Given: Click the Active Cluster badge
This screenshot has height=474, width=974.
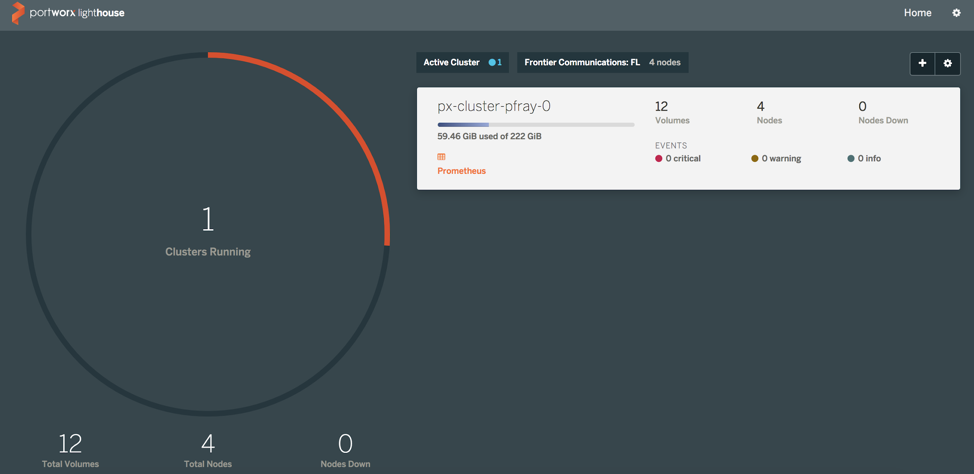Looking at the screenshot, I should click(463, 63).
